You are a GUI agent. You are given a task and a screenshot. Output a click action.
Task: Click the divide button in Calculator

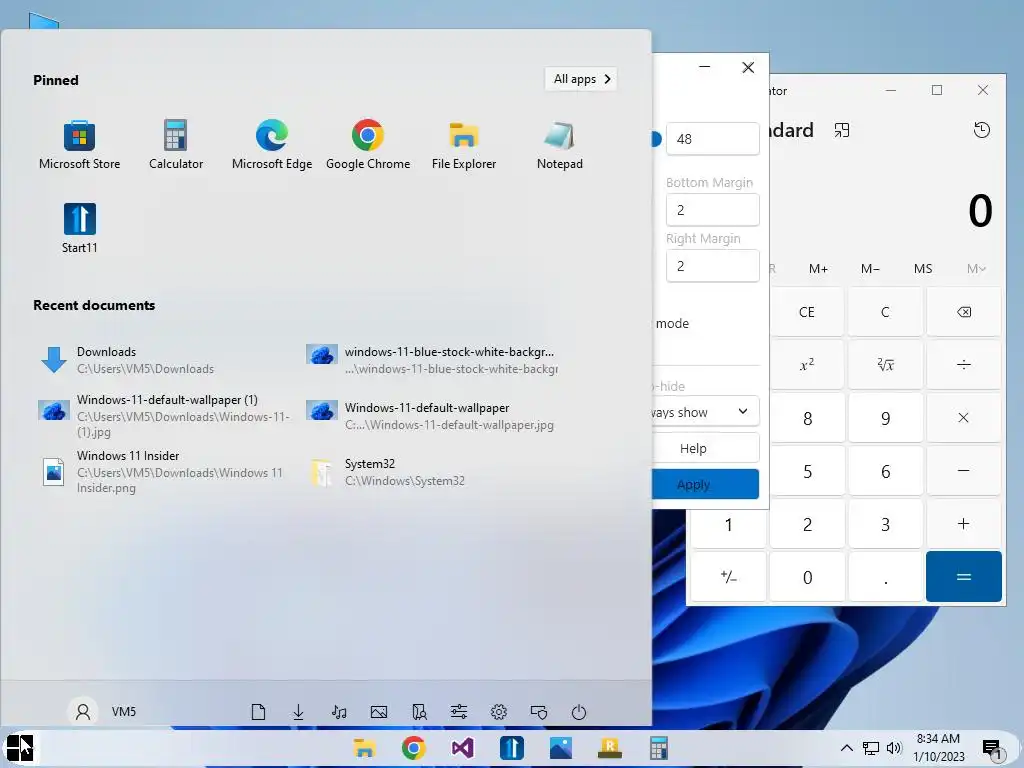coord(964,364)
